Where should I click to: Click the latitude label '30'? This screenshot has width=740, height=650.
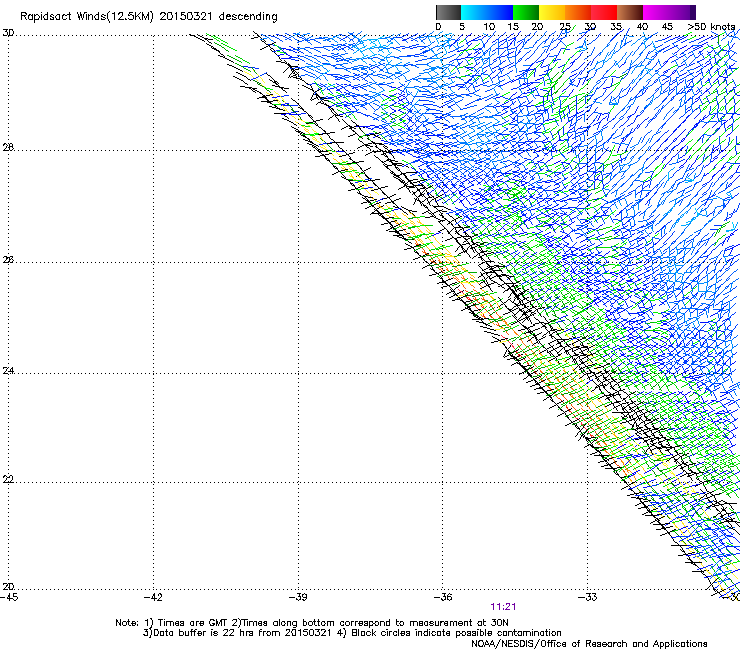[x=8, y=33]
